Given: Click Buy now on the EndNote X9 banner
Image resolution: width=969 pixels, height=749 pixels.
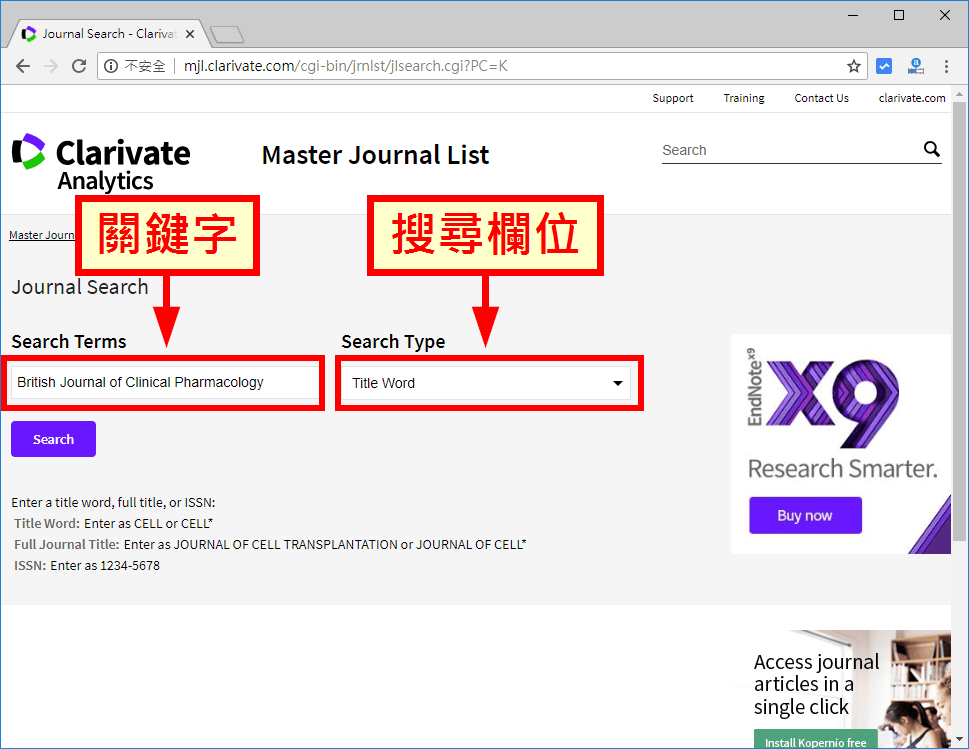Looking at the screenshot, I should tap(804, 515).
